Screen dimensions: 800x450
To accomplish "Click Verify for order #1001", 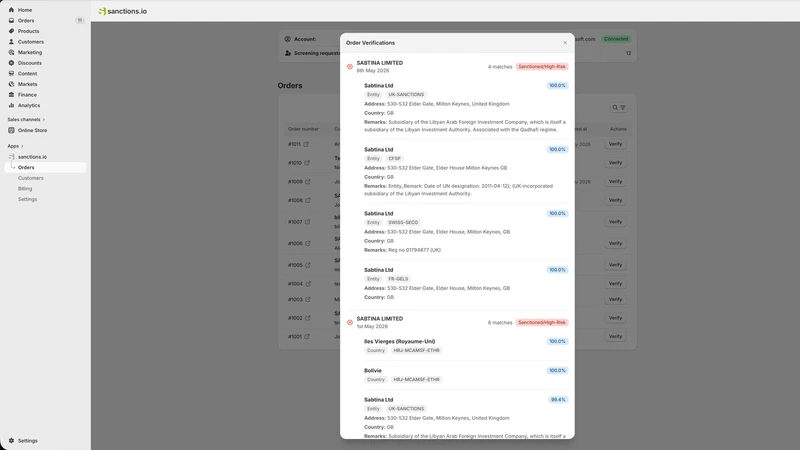I will pyautogui.click(x=615, y=337).
